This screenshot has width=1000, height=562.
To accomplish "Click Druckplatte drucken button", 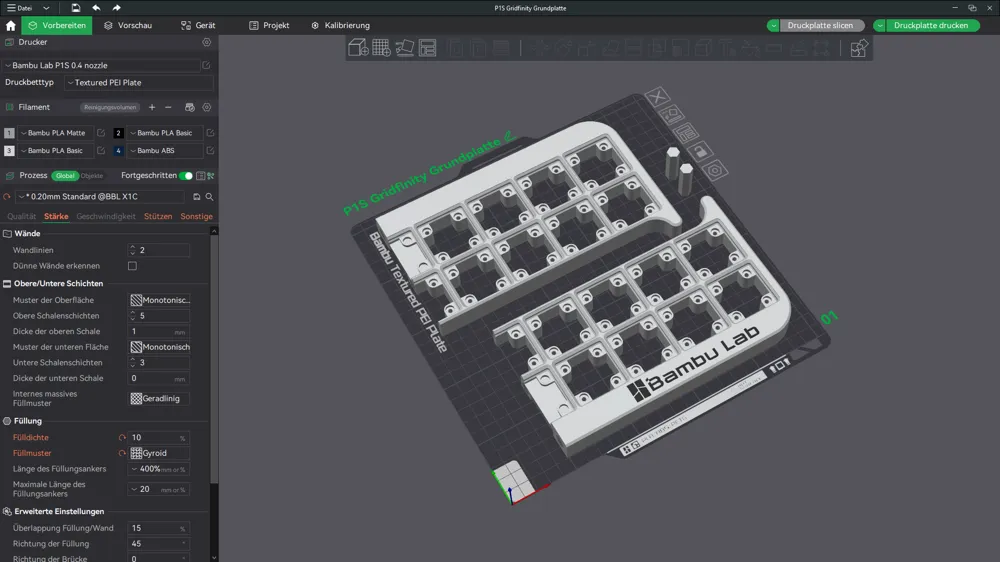I will [x=932, y=26].
